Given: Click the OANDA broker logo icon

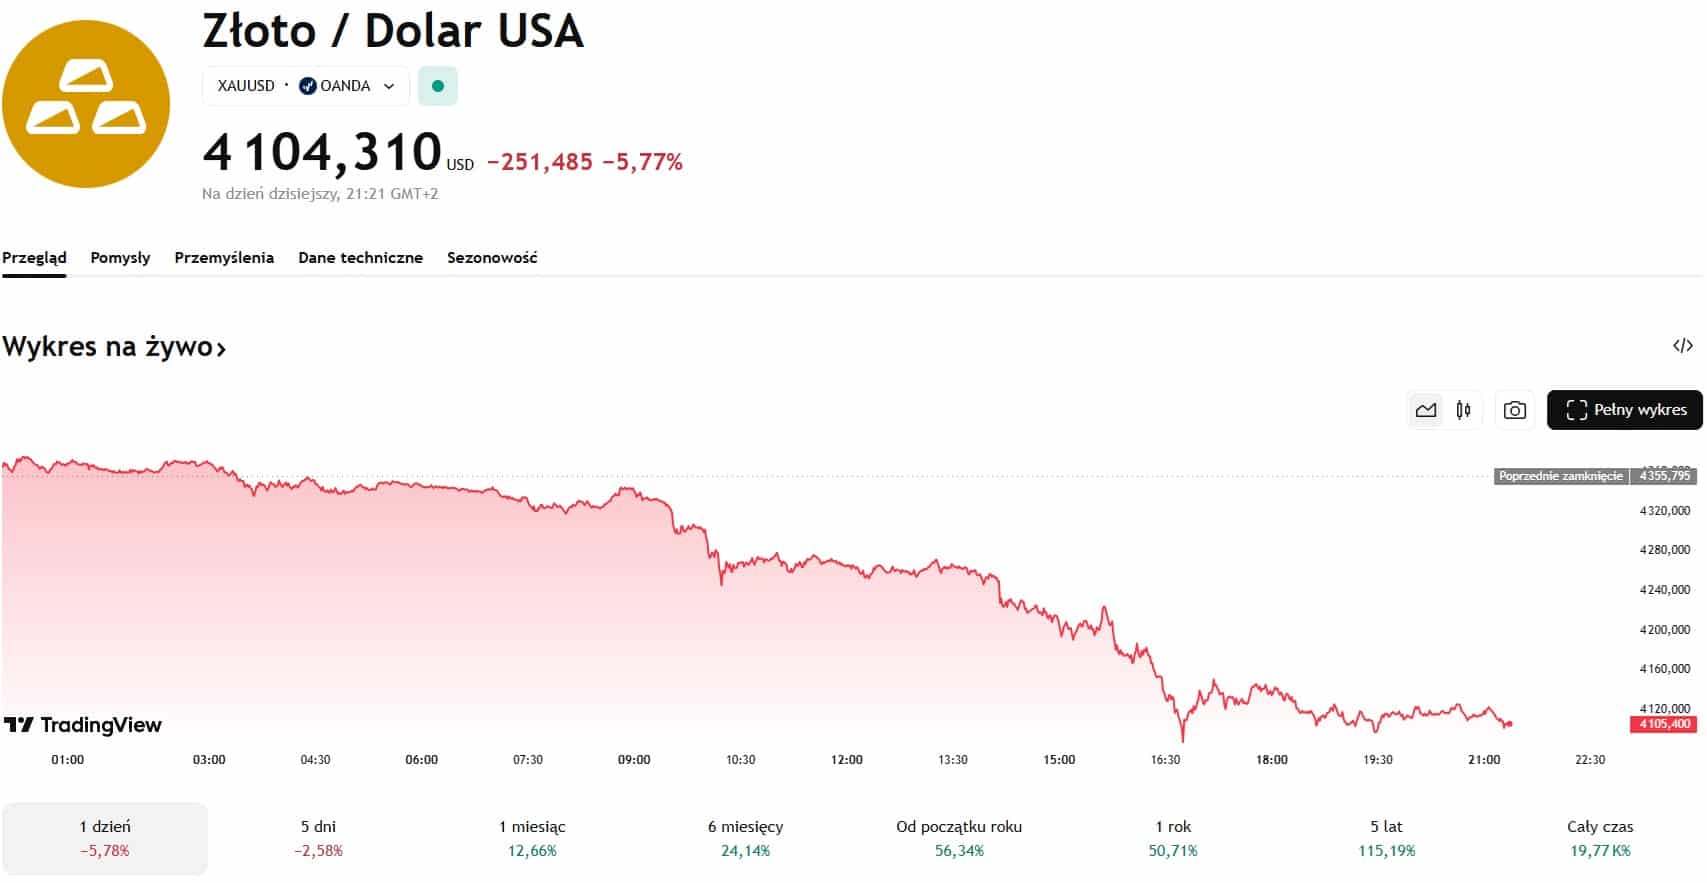Looking at the screenshot, I should point(308,86).
